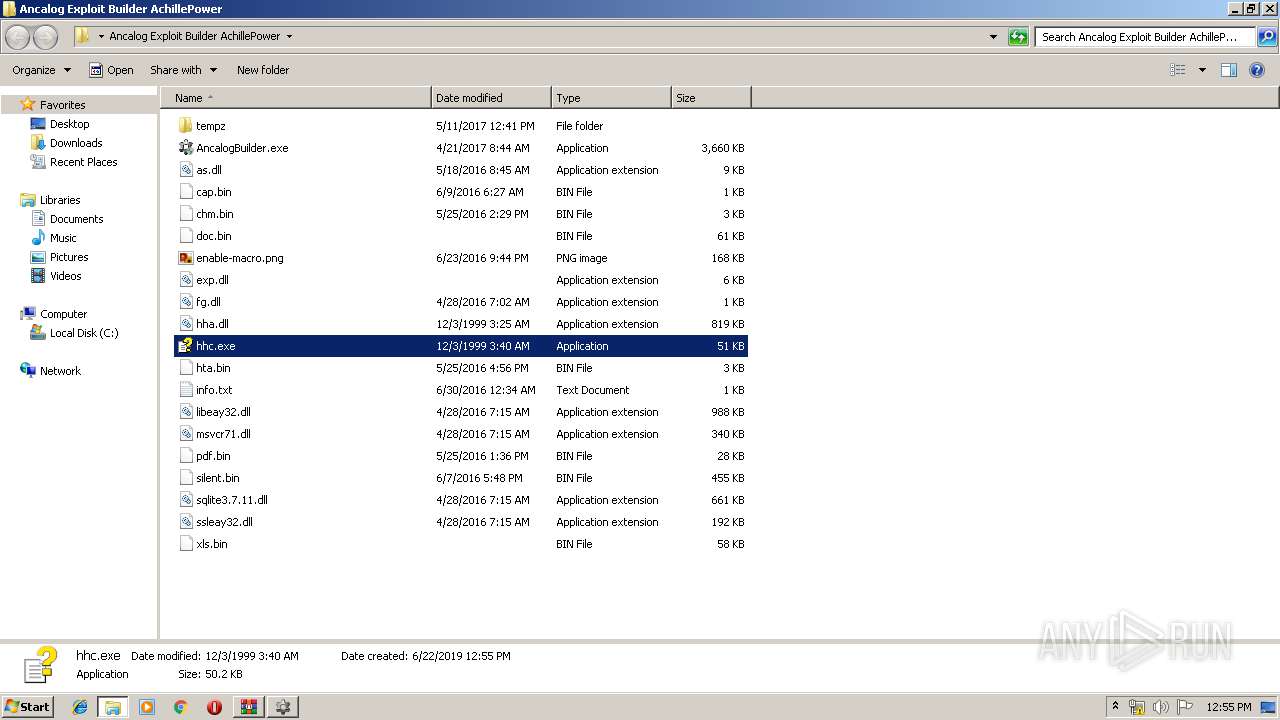
Task: Open Computer in the navigation pane
Action: pyautogui.click(x=63, y=314)
